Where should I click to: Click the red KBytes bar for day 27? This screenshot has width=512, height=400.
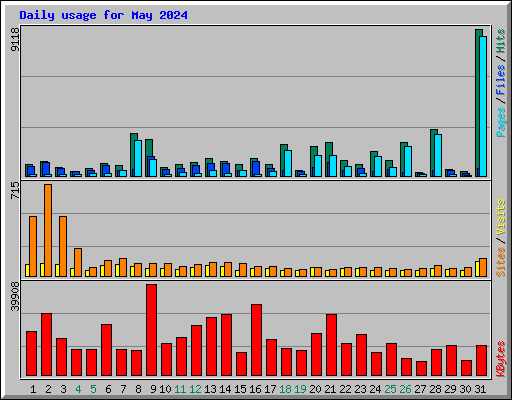click(421, 369)
